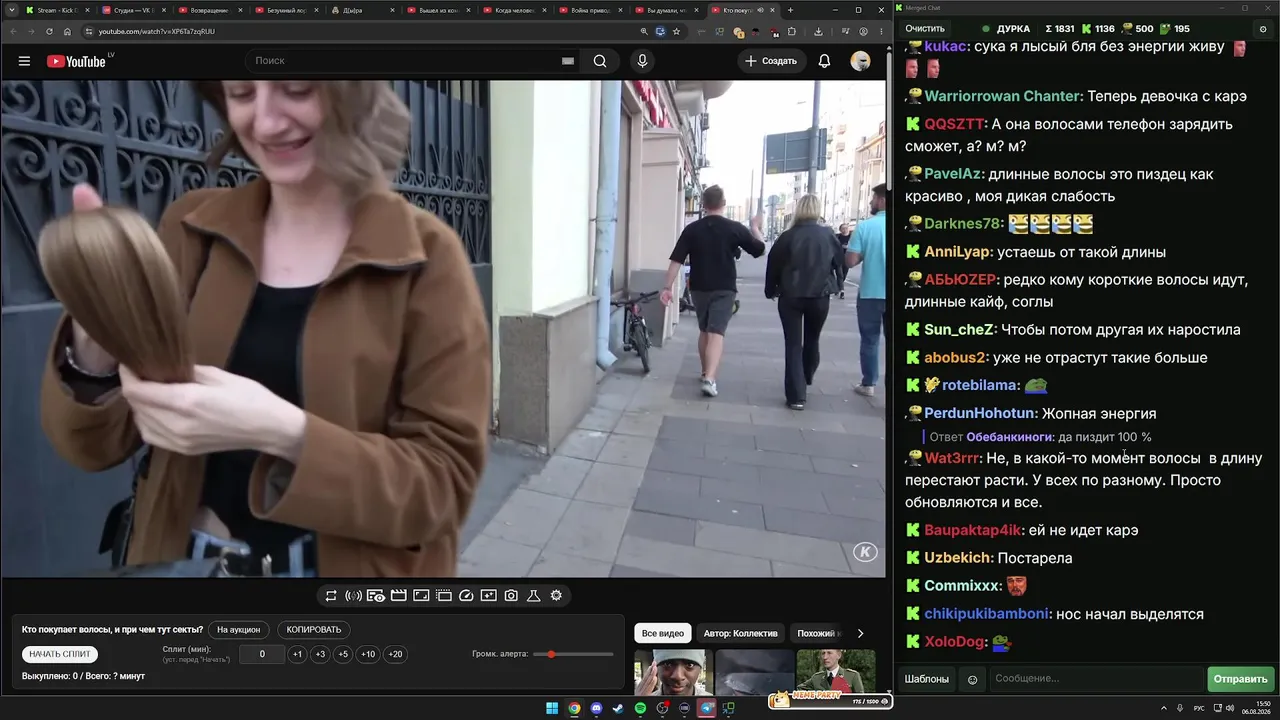Switch to the 'Stream – Kick' tab
This screenshot has width=1280, height=720.
click(x=57, y=10)
